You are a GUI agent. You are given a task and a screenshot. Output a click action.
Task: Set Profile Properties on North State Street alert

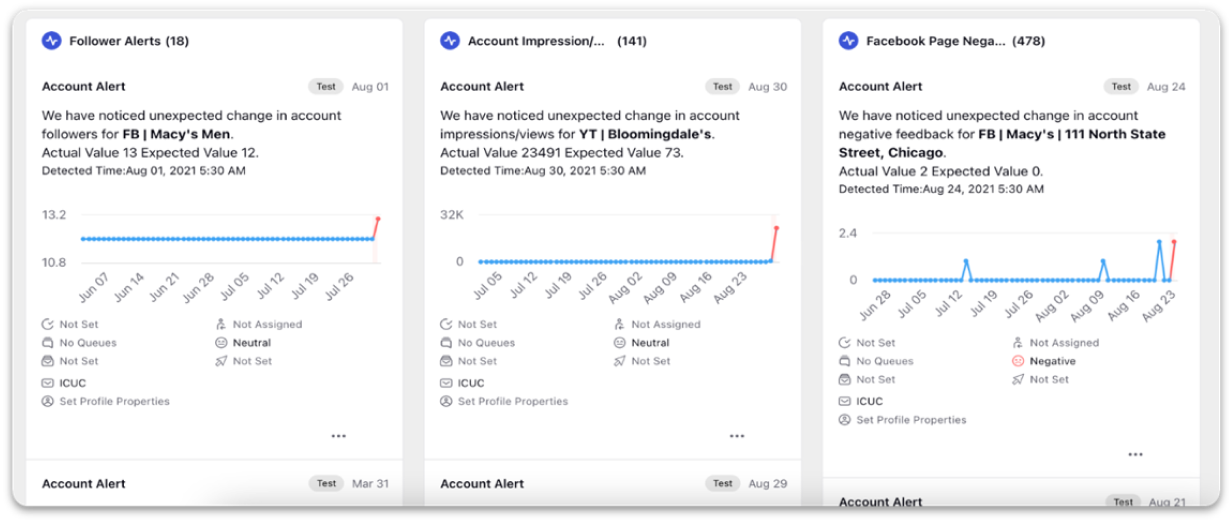903,420
